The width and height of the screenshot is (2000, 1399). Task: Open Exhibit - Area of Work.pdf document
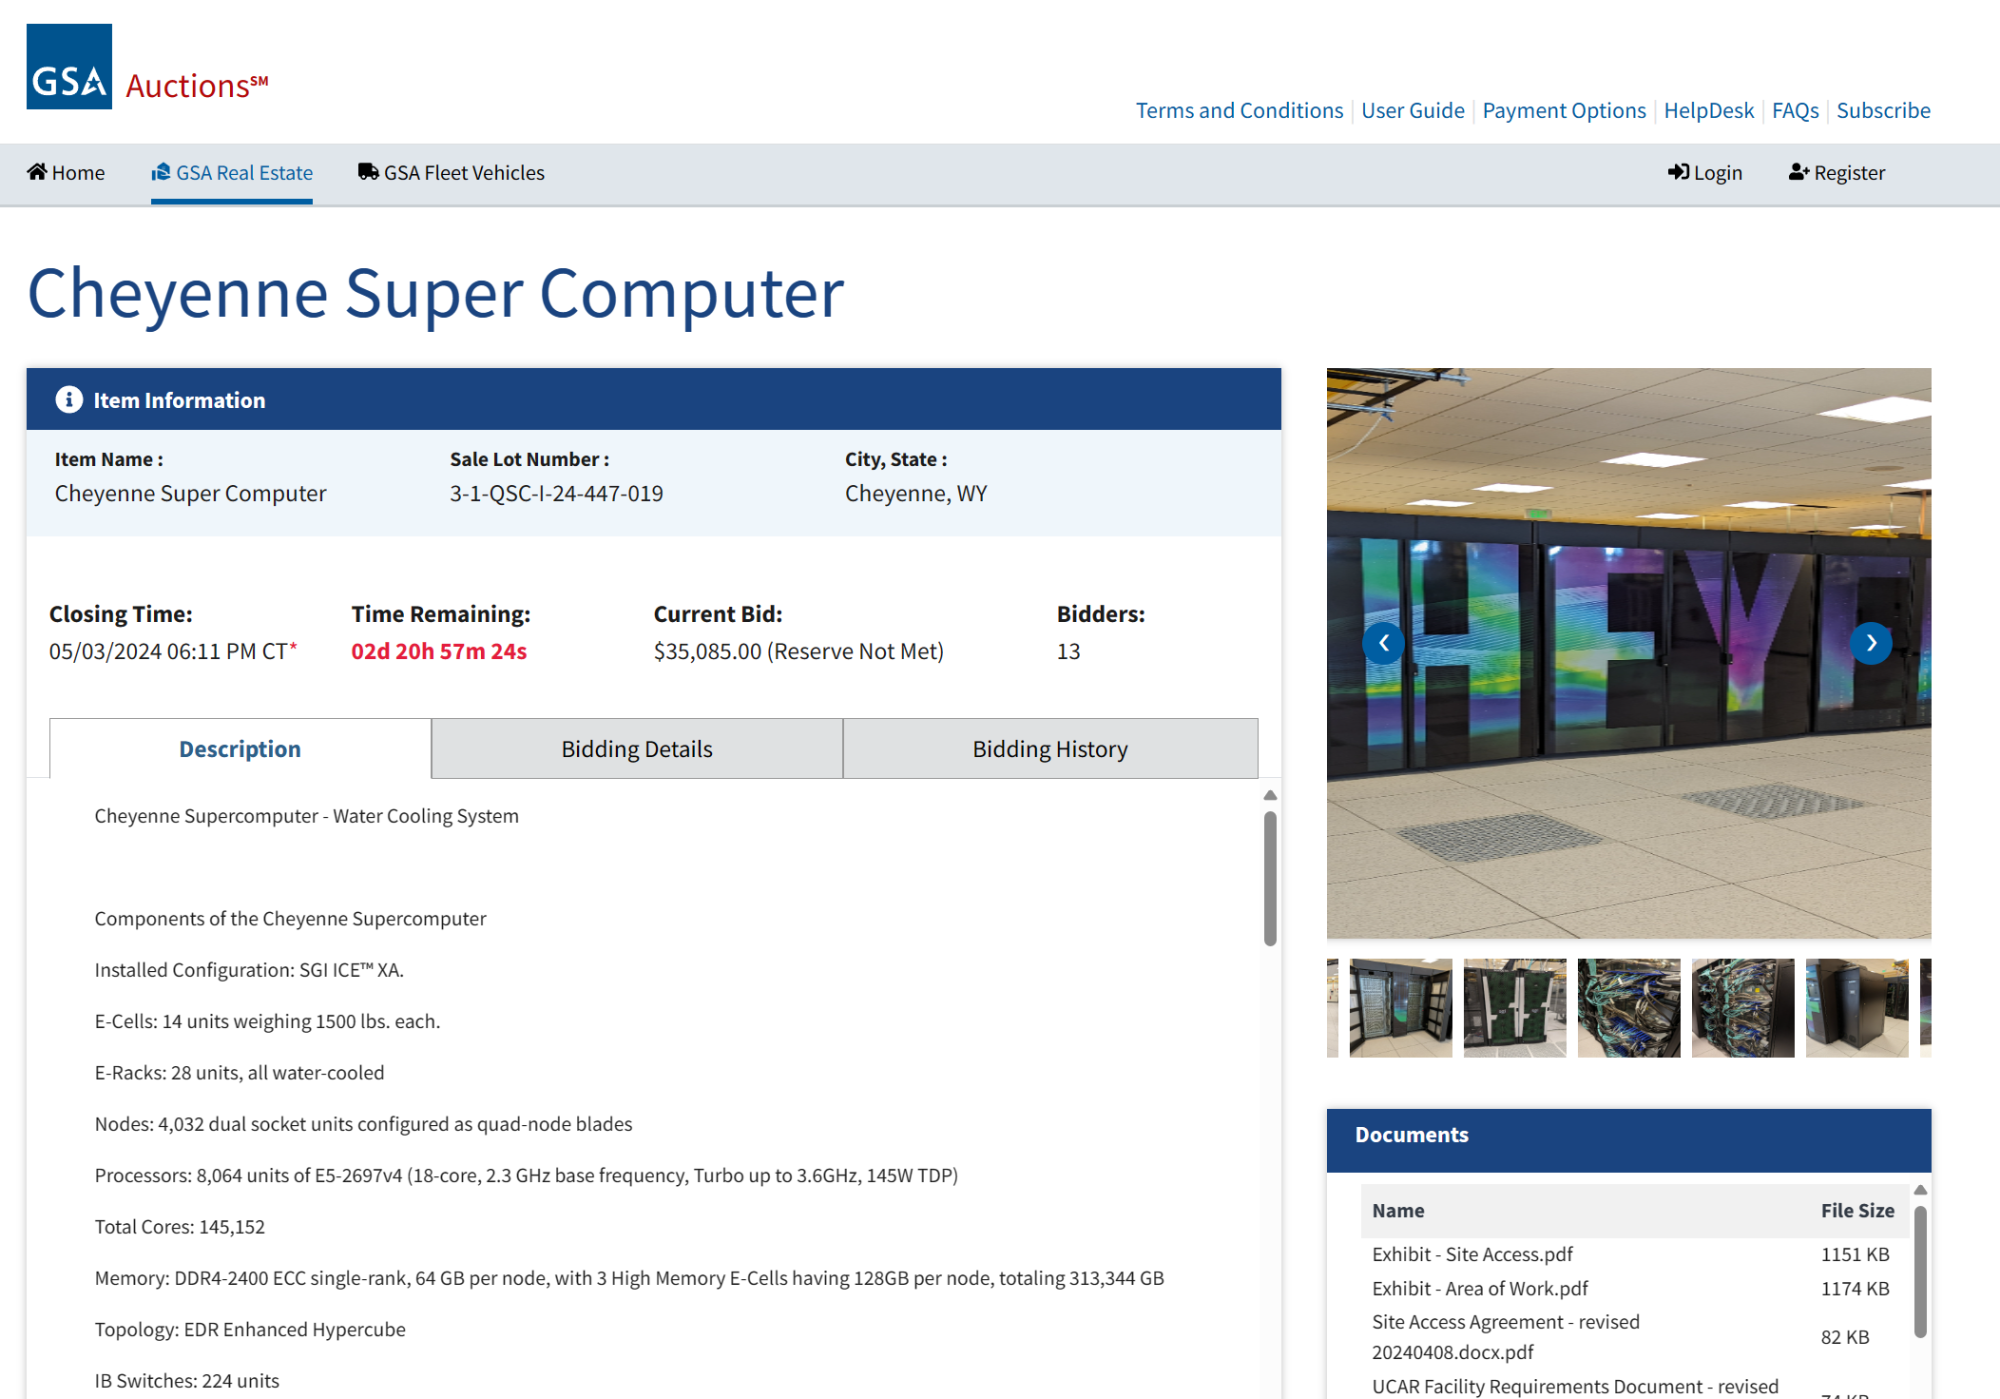1479,1288
